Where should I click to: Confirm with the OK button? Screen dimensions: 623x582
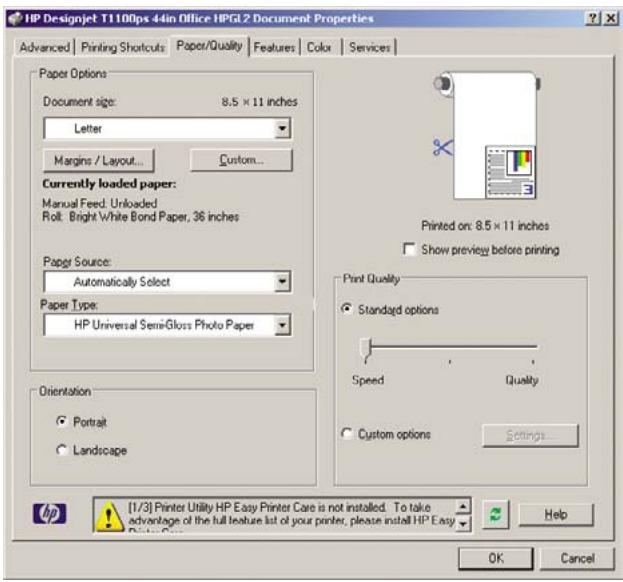tap(496, 558)
